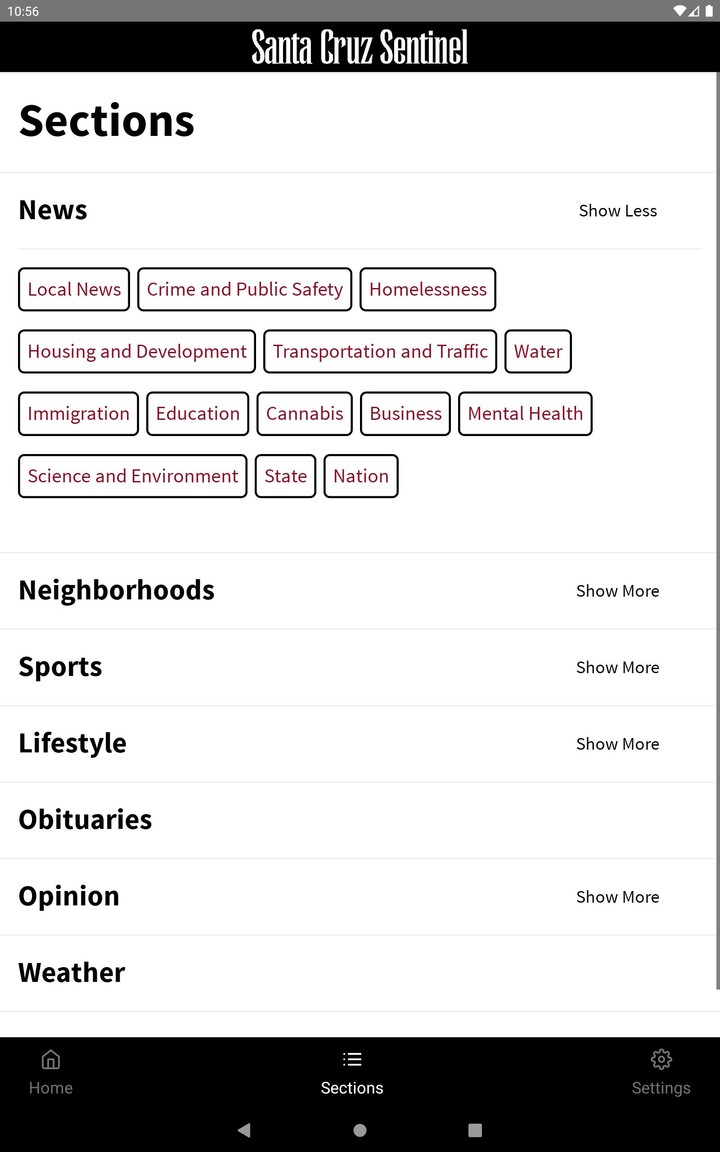
Task: Open the Weather section
Action: point(72,973)
